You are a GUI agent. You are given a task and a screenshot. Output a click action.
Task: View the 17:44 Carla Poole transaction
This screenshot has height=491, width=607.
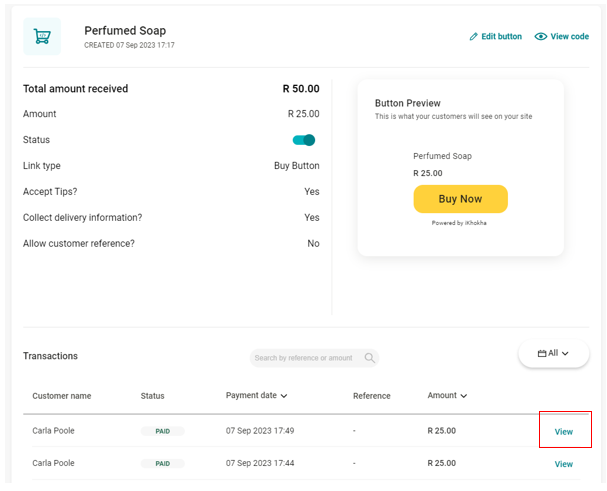coord(564,464)
